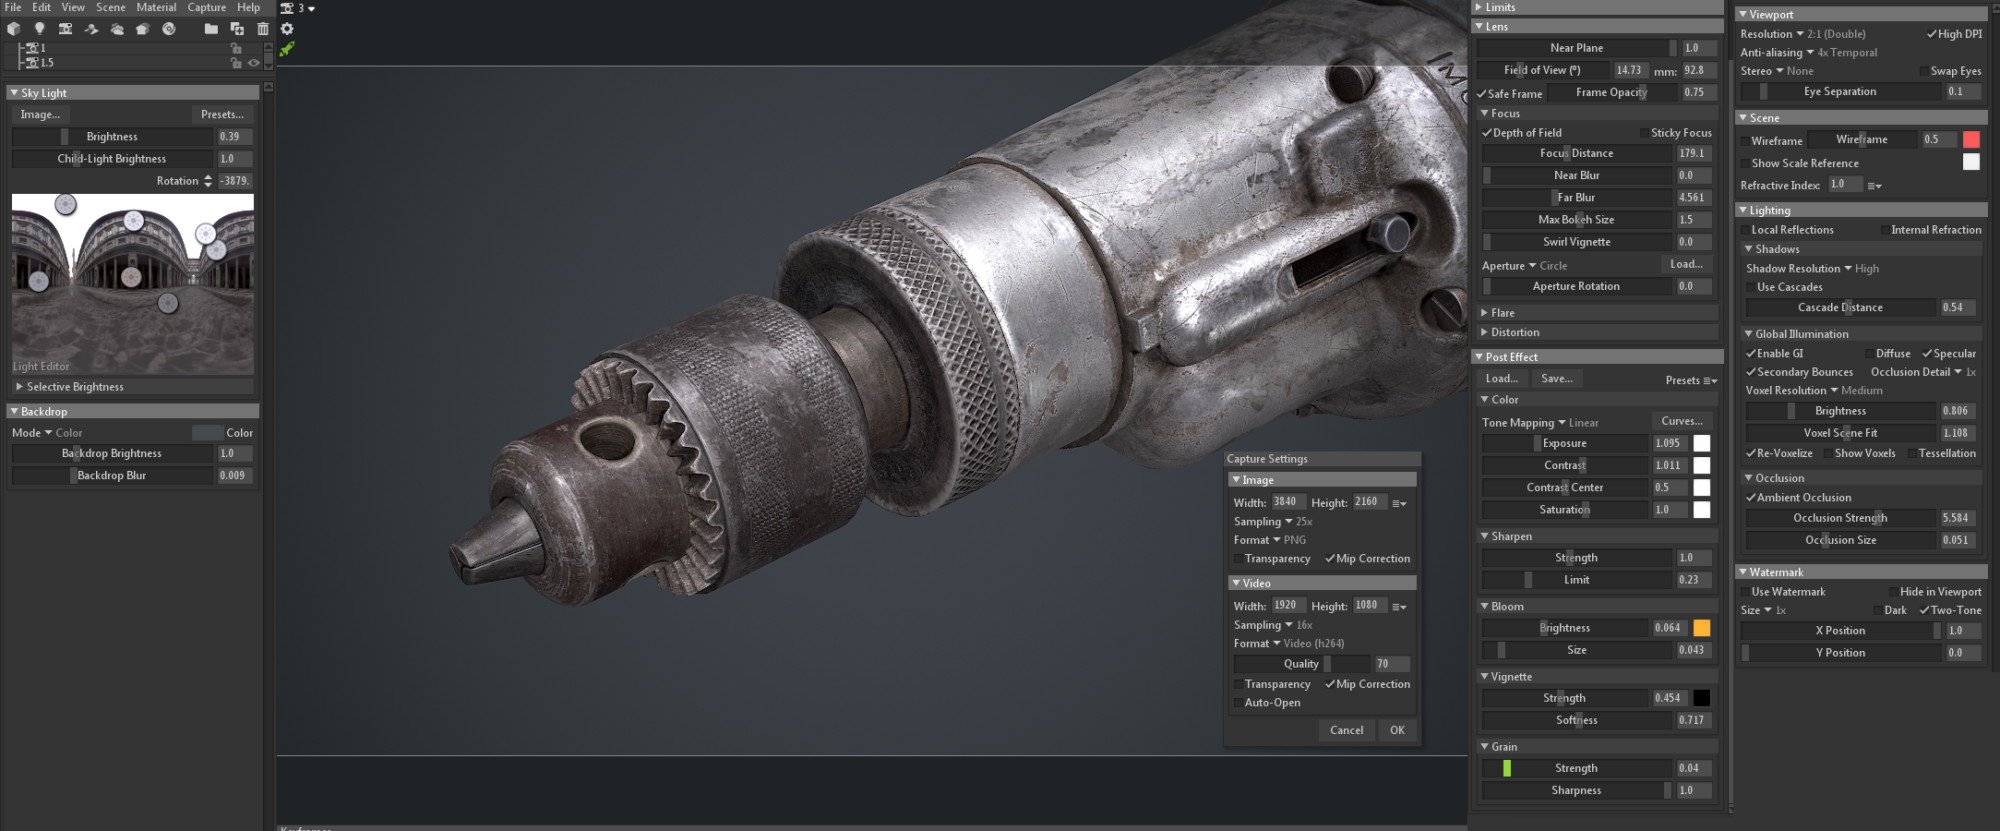Open the View menu
Viewport: 2000px width, 831px height.
point(73,7)
